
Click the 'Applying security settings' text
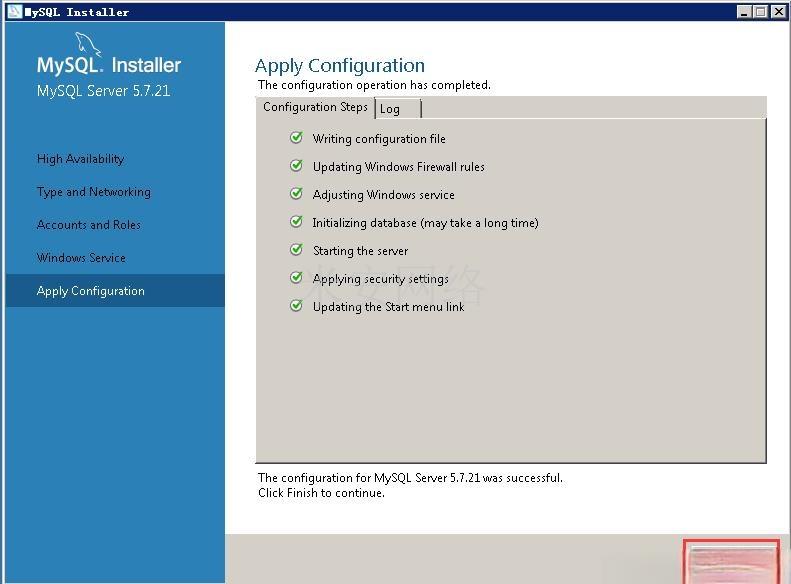click(380, 279)
